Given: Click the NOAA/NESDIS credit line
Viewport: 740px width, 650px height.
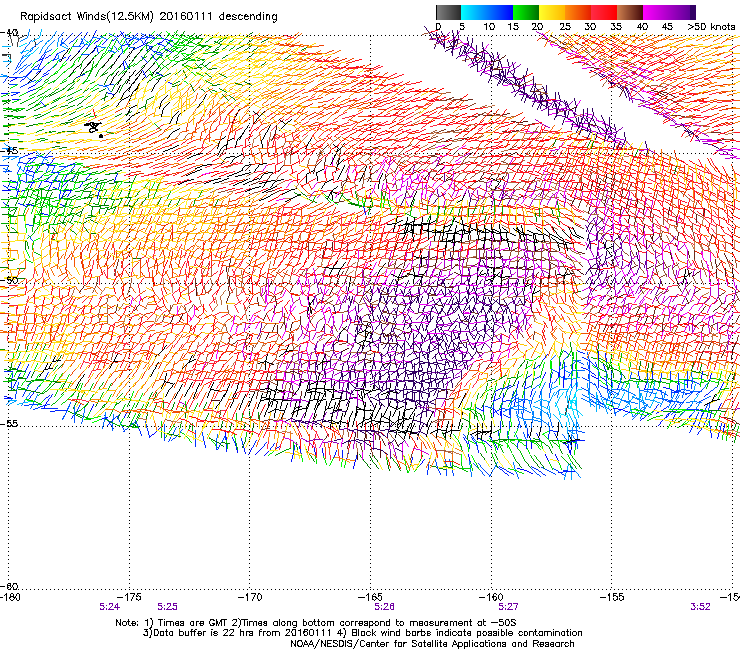Looking at the screenshot, I should click(432, 644).
